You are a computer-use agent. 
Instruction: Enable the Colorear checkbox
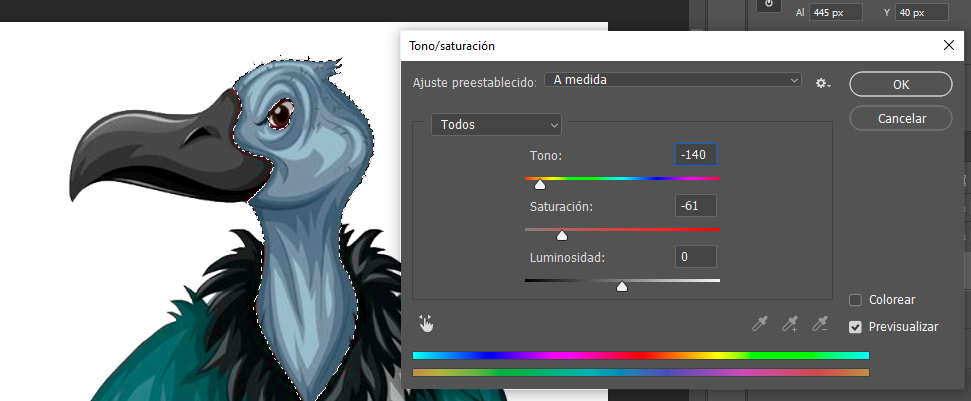(855, 300)
